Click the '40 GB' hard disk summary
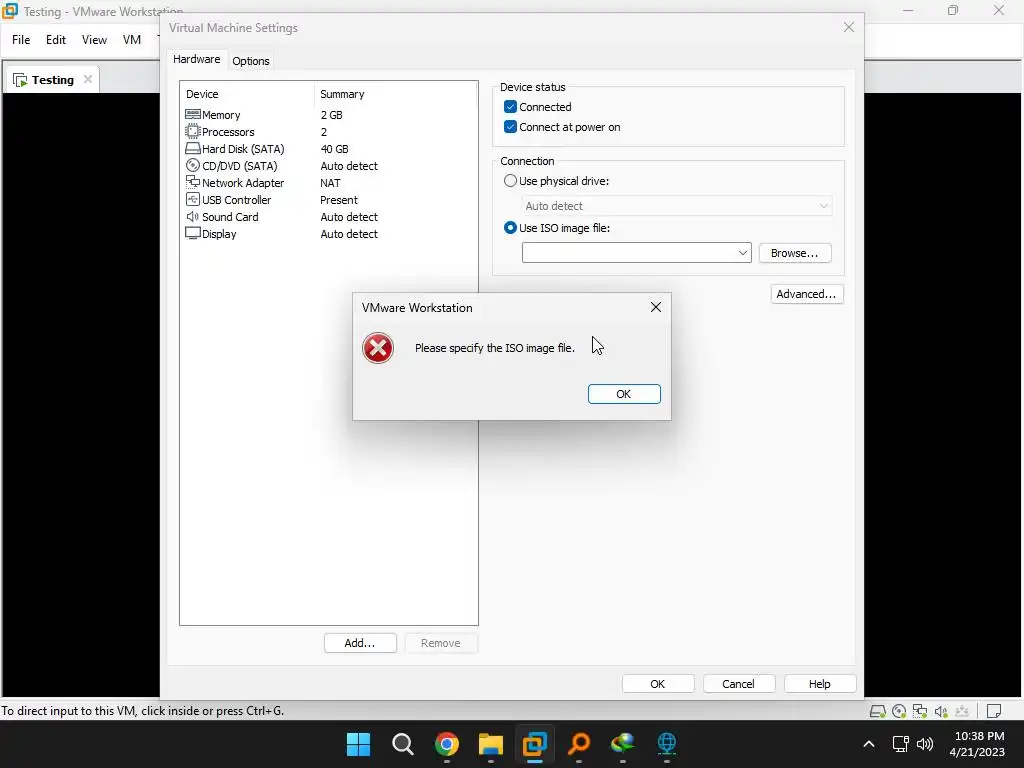The height and width of the screenshot is (768, 1024). pyautogui.click(x=334, y=149)
